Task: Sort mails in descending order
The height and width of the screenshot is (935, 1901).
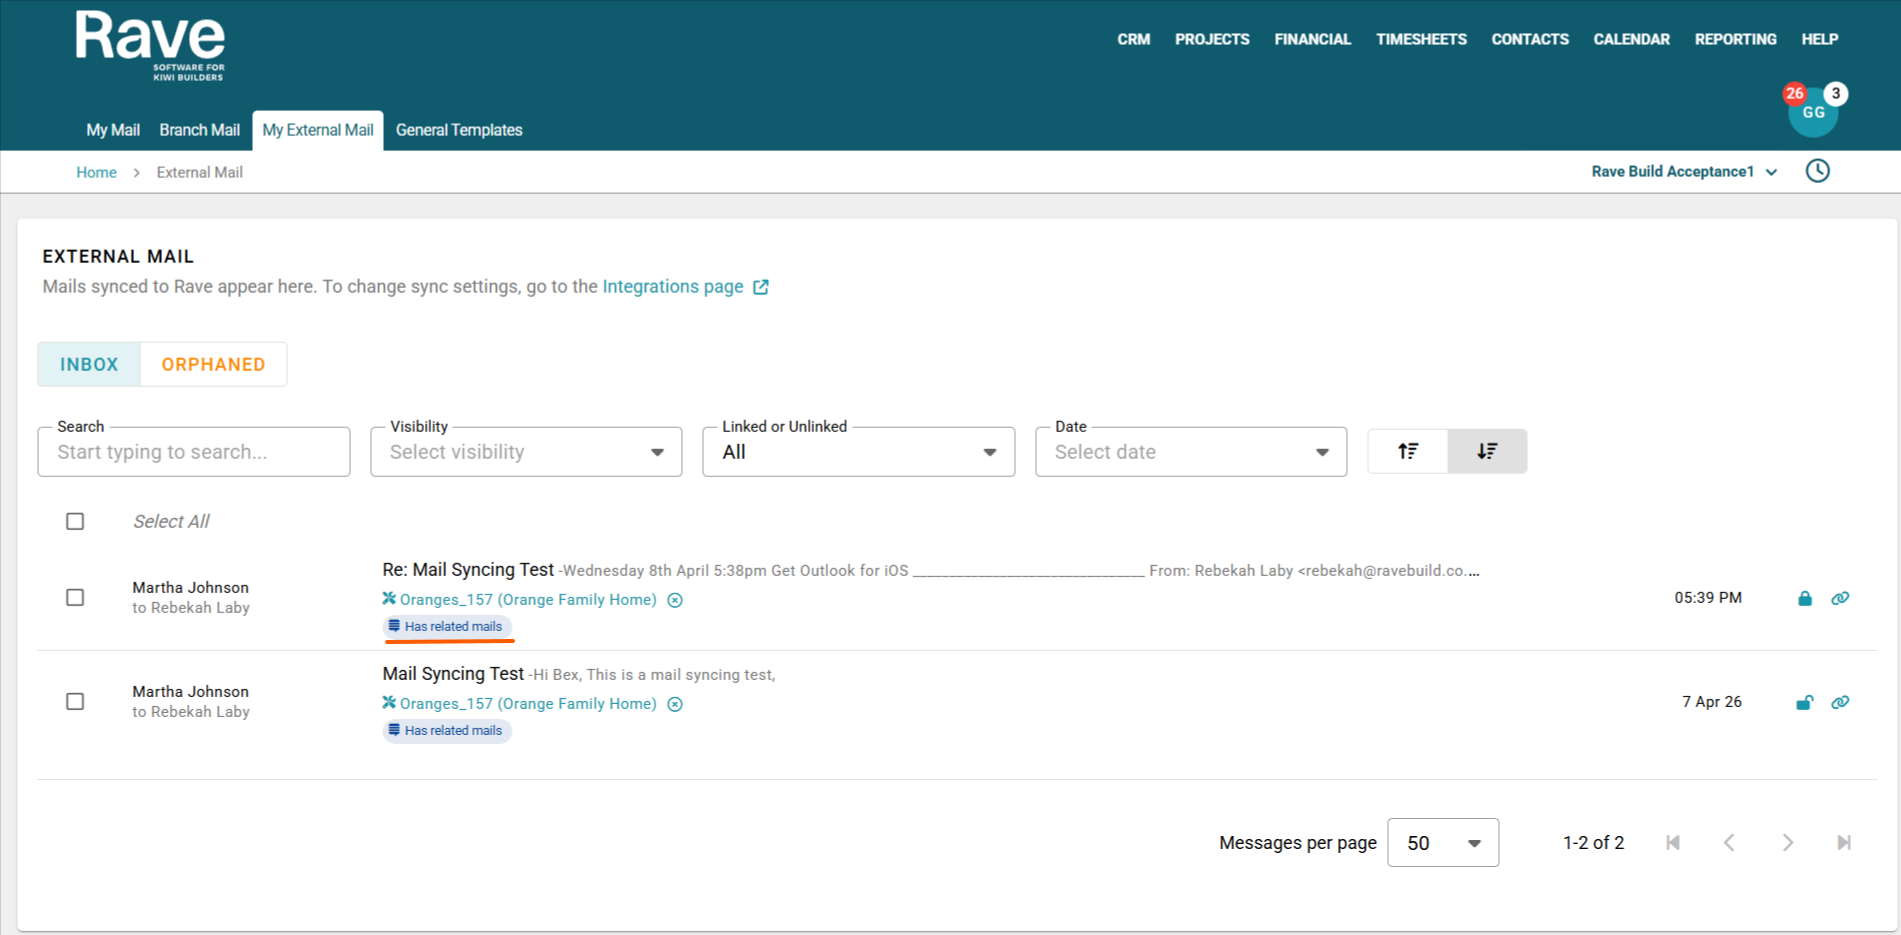Action: [1487, 451]
